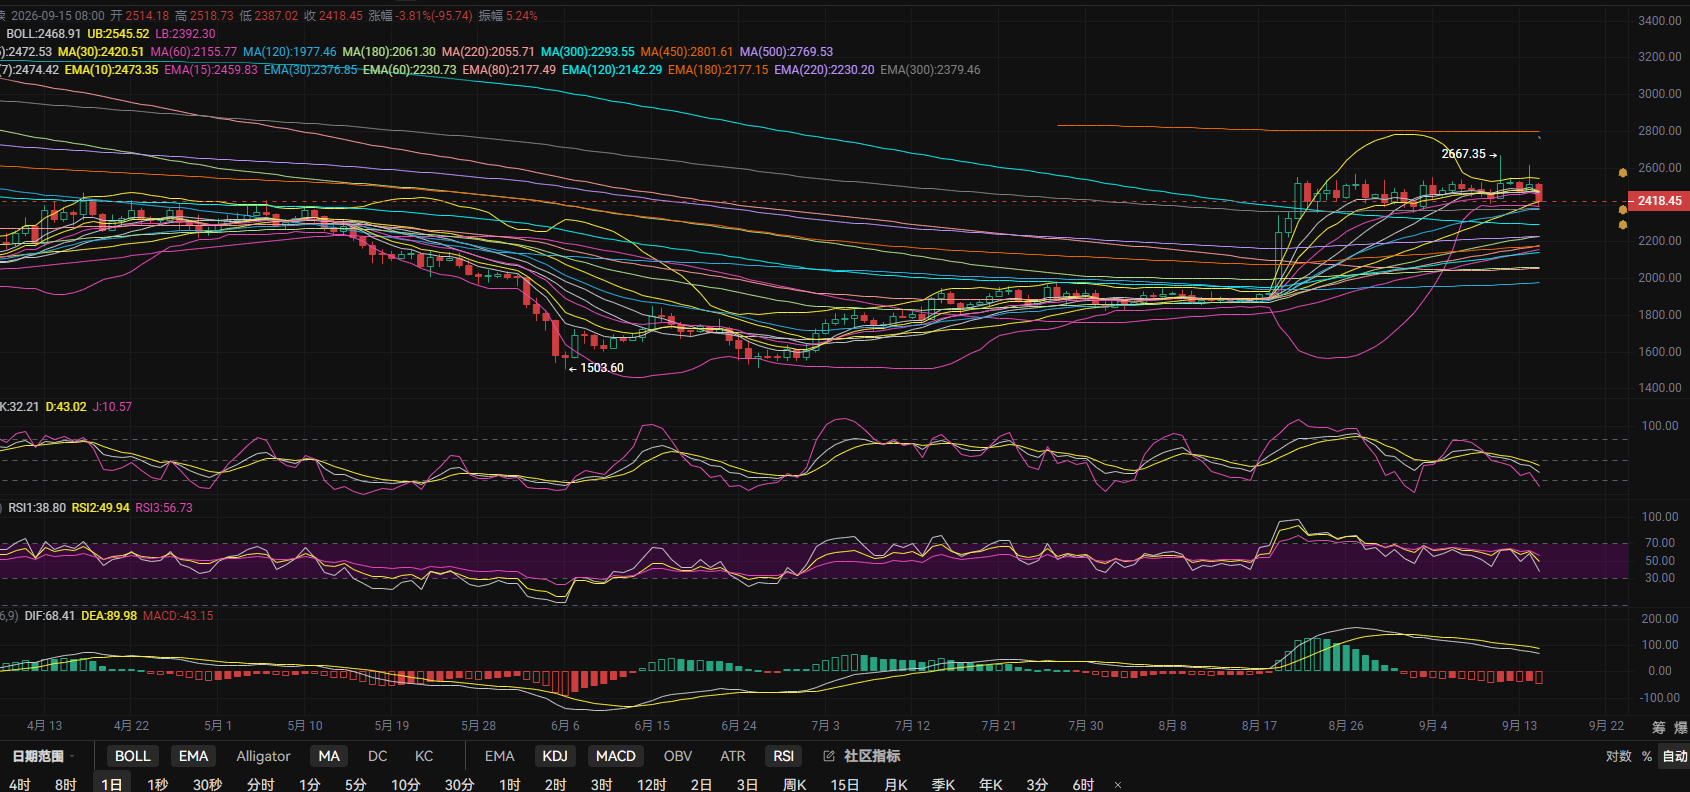
Task: Click the BOLL:2468.91 indicator label
Action: [x=44, y=34]
